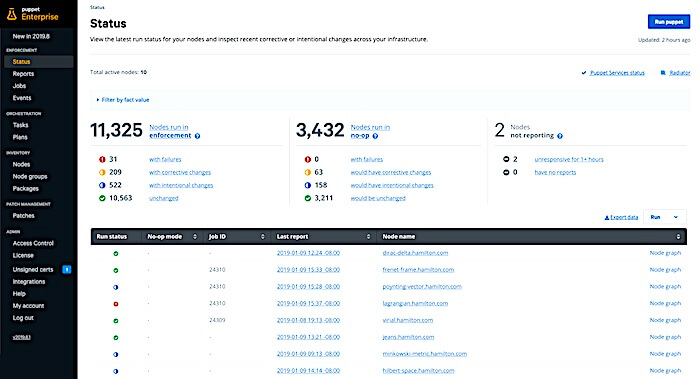The image size is (700, 379).
Task: Open the virial.hamilton.com node link
Action: coord(408,320)
